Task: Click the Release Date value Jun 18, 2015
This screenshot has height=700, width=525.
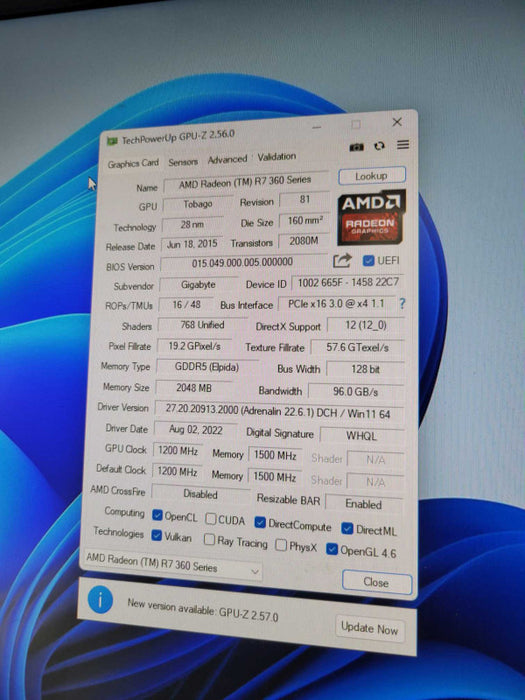Action: tap(192, 244)
